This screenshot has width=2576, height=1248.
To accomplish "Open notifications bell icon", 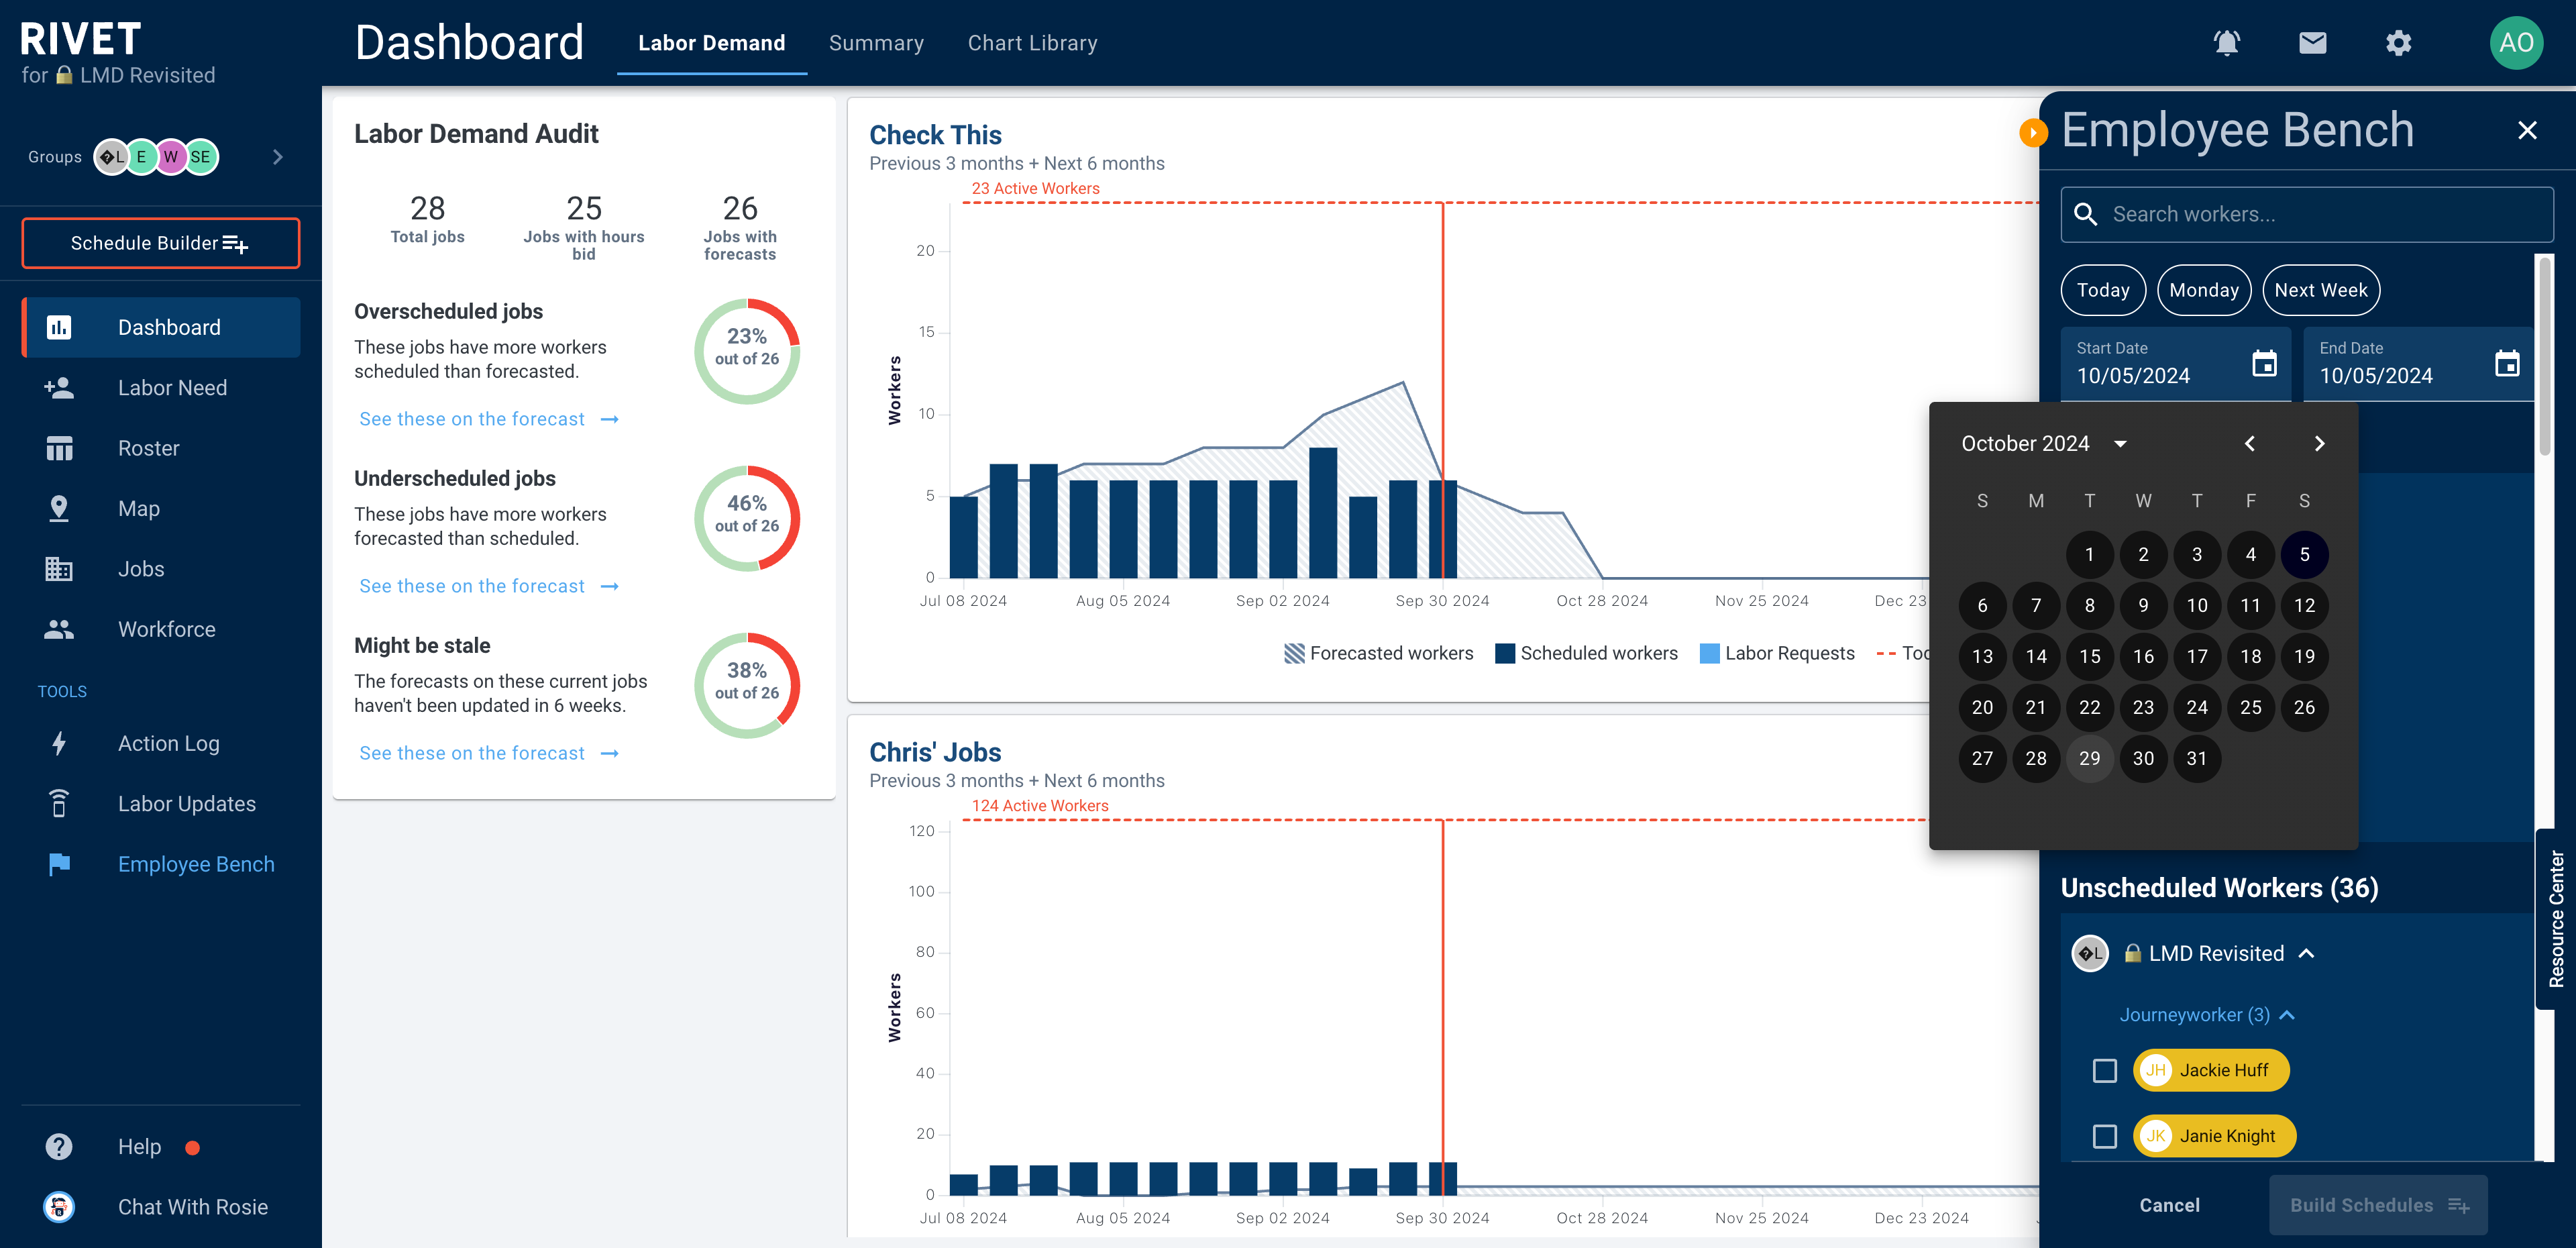I will tap(2226, 43).
